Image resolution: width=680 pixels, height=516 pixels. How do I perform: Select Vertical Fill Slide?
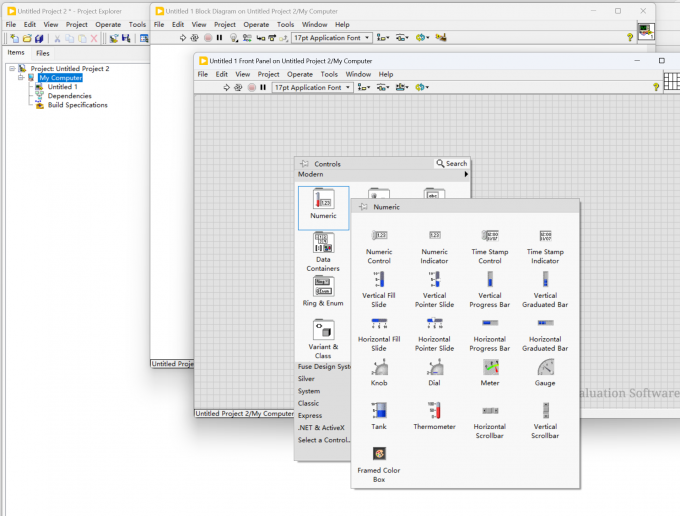[379, 290]
